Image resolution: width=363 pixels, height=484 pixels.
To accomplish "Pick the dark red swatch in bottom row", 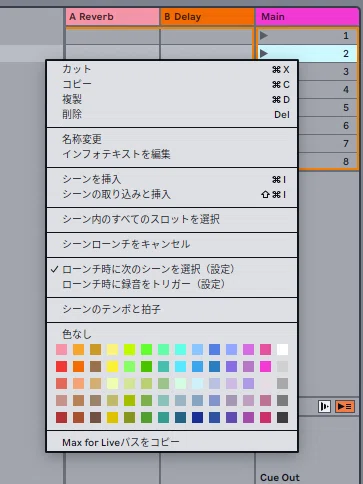I will (62, 417).
